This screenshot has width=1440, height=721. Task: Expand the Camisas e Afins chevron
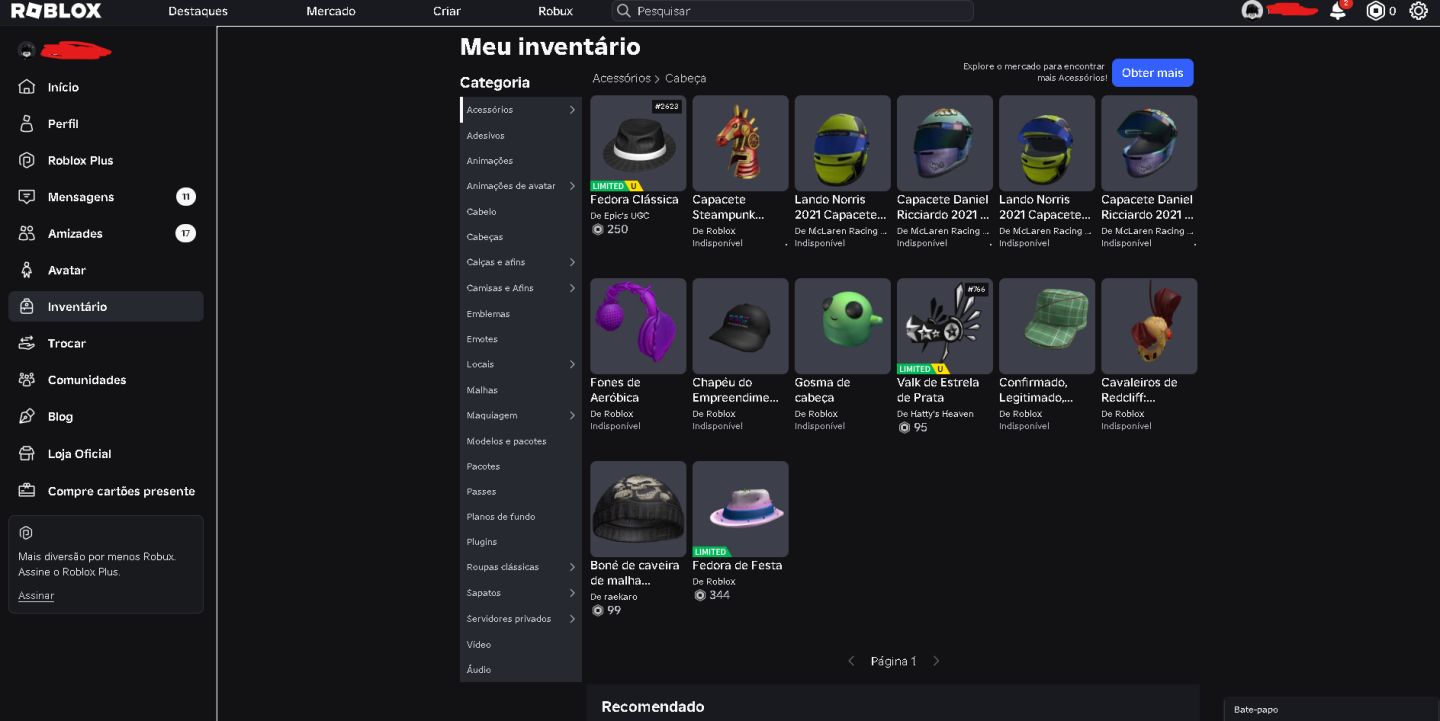point(572,288)
